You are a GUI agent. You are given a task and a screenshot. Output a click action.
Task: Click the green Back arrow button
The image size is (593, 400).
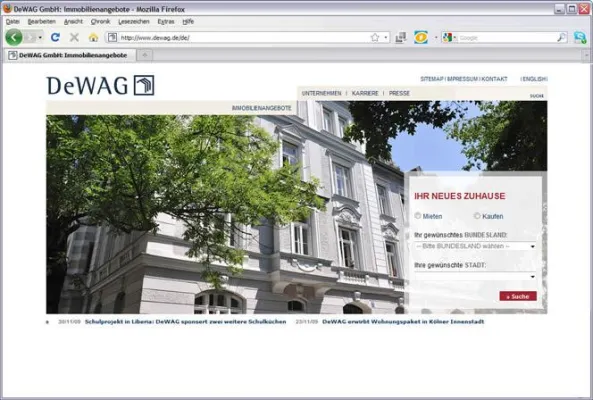tap(14, 37)
